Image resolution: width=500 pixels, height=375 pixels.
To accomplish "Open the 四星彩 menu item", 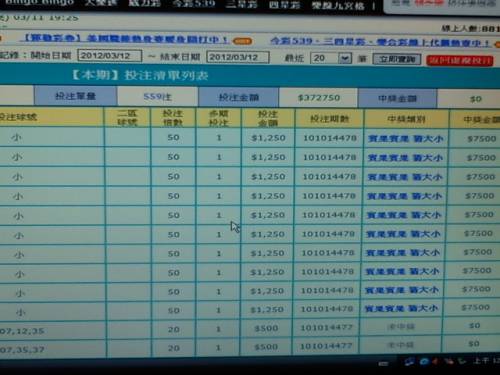I will (284, 5).
